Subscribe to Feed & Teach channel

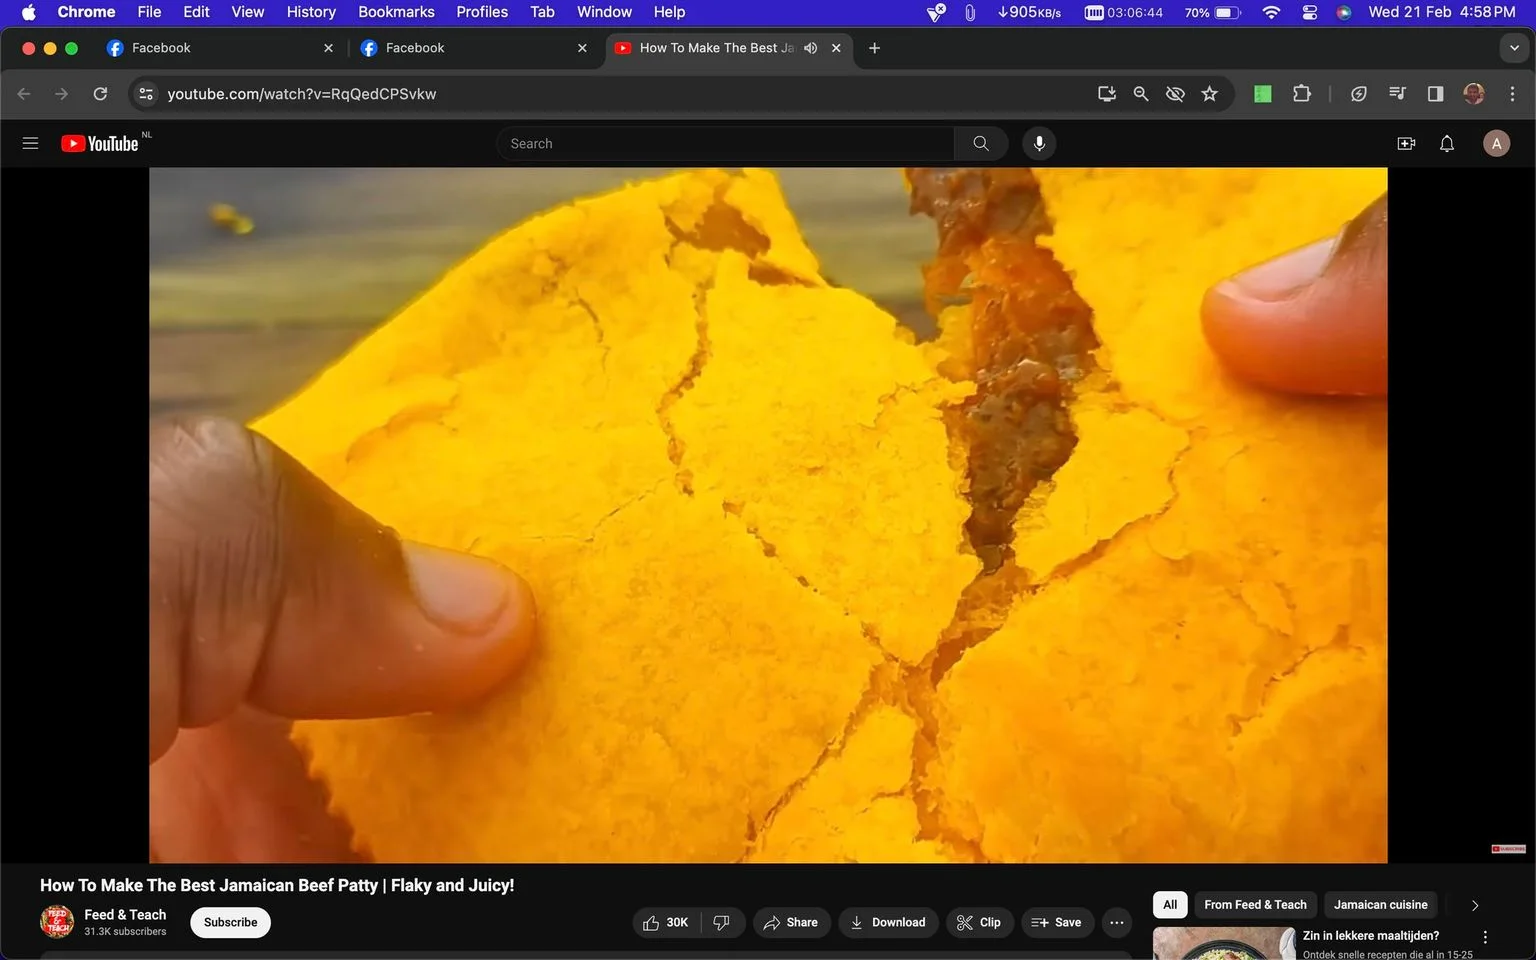pos(230,922)
